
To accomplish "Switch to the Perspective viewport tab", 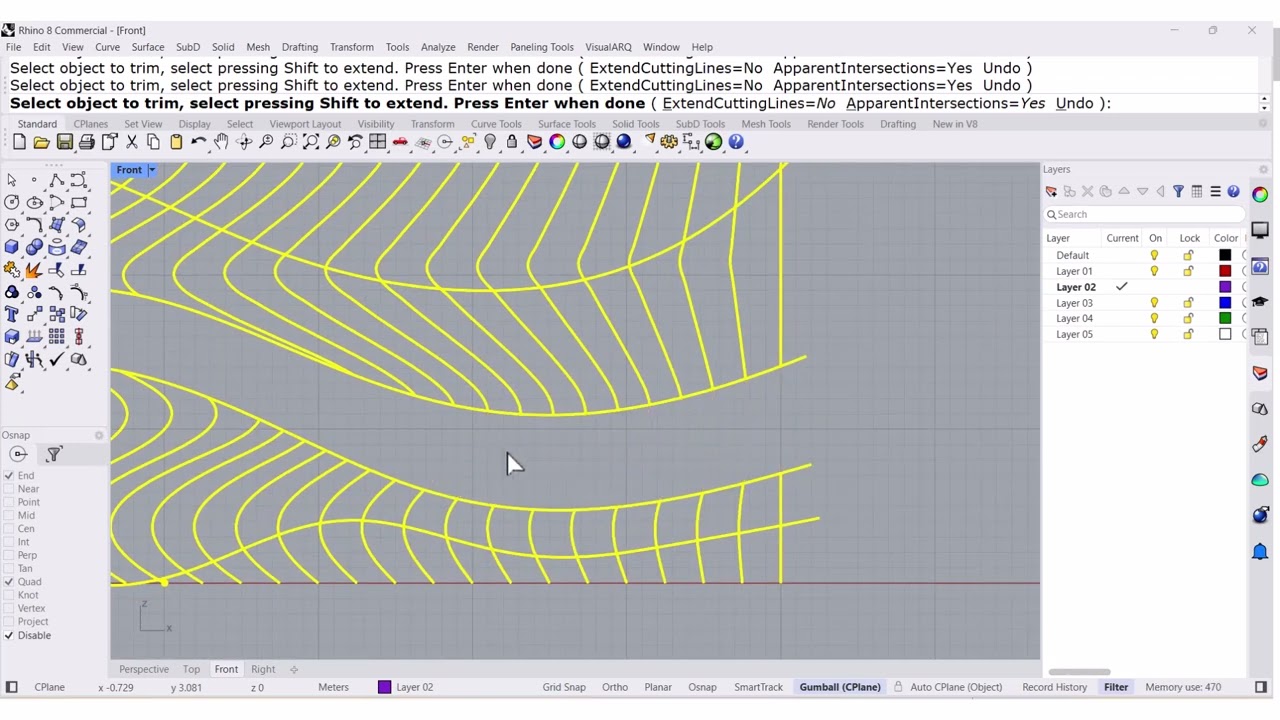I will click(x=144, y=670).
